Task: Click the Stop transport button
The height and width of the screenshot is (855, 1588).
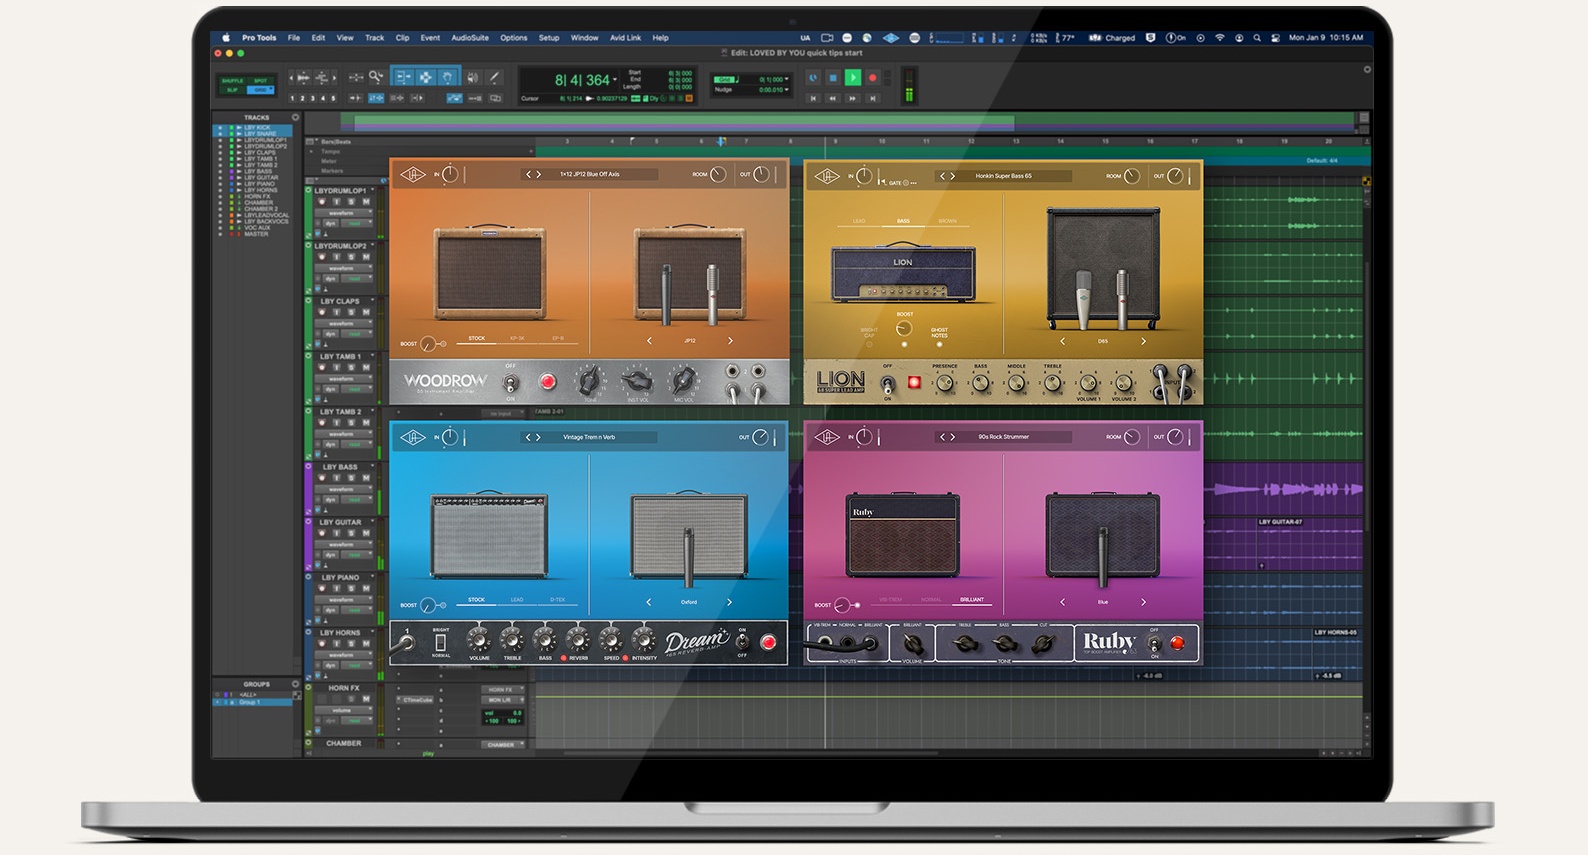Action: click(833, 78)
